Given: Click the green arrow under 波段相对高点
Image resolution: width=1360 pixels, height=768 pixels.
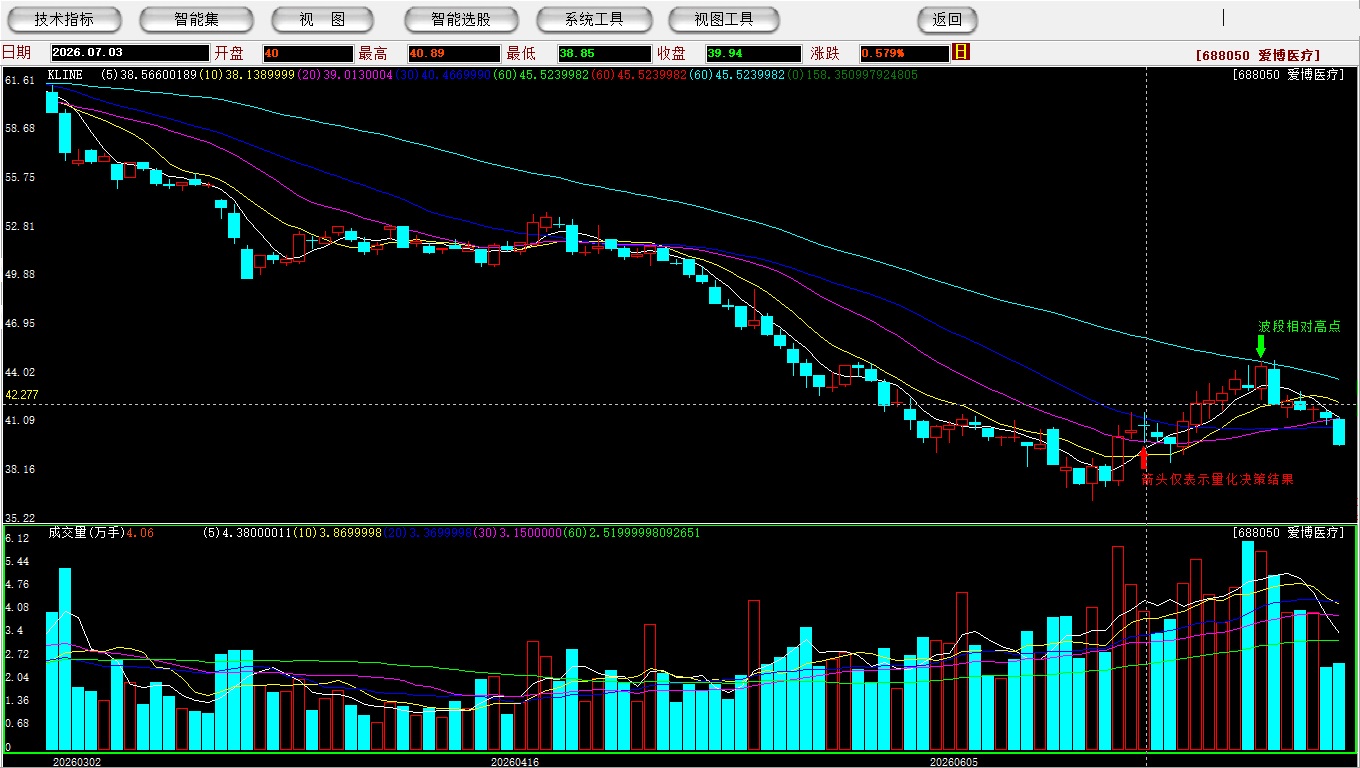Looking at the screenshot, I should 1260,346.
